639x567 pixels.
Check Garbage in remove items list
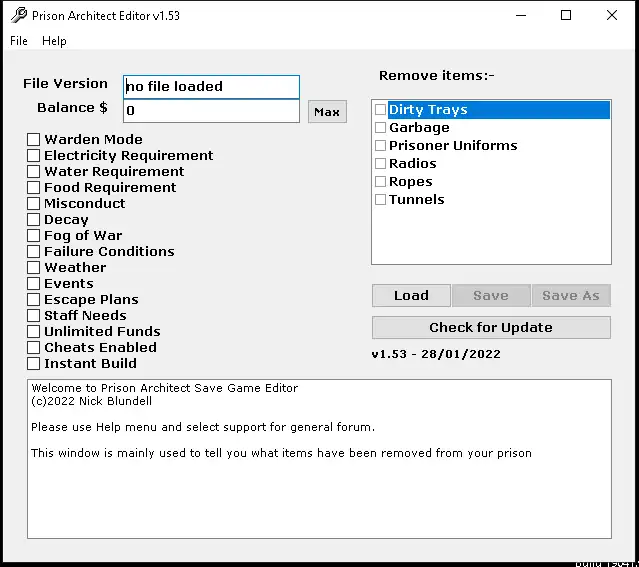coord(380,128)
